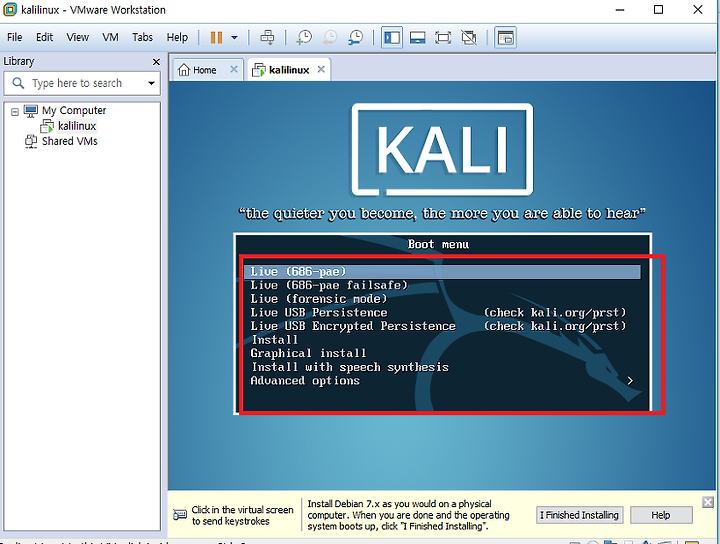
Task: Take a snapshot of the VM
Action: click(304, 37)
